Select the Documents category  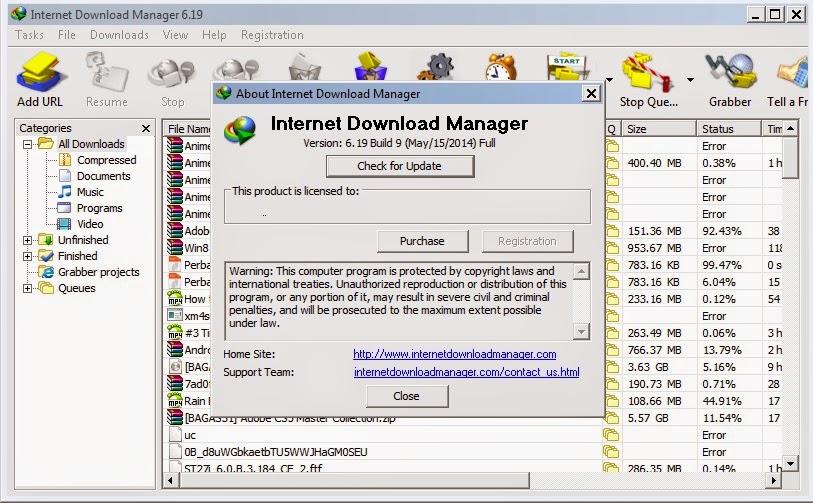(103, 176)
